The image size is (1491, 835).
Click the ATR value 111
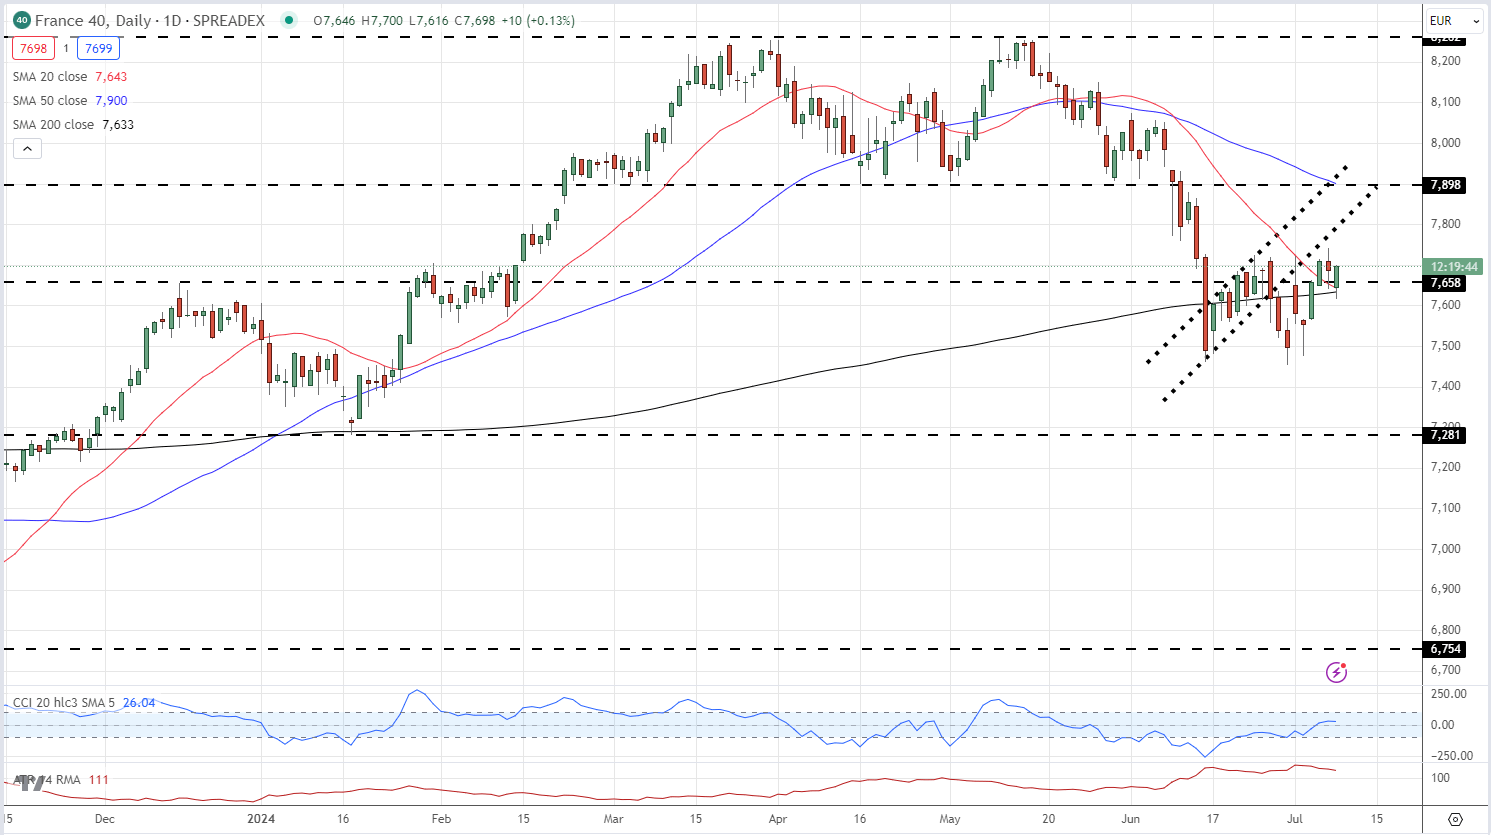click(x=99, y=780)
